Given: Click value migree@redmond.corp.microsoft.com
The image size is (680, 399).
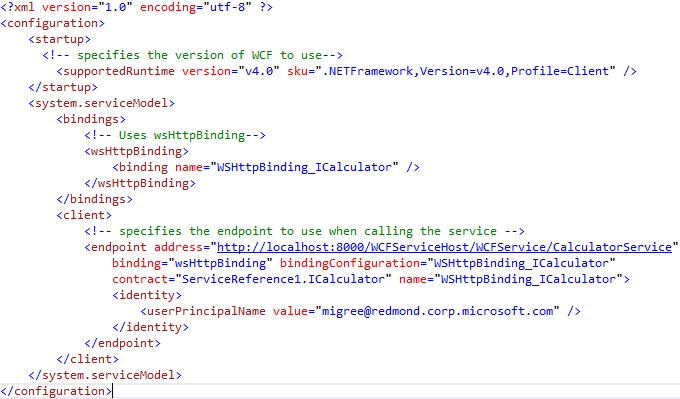Looking at the screenshot, I should pyautogui.click(x=438, y=311).
